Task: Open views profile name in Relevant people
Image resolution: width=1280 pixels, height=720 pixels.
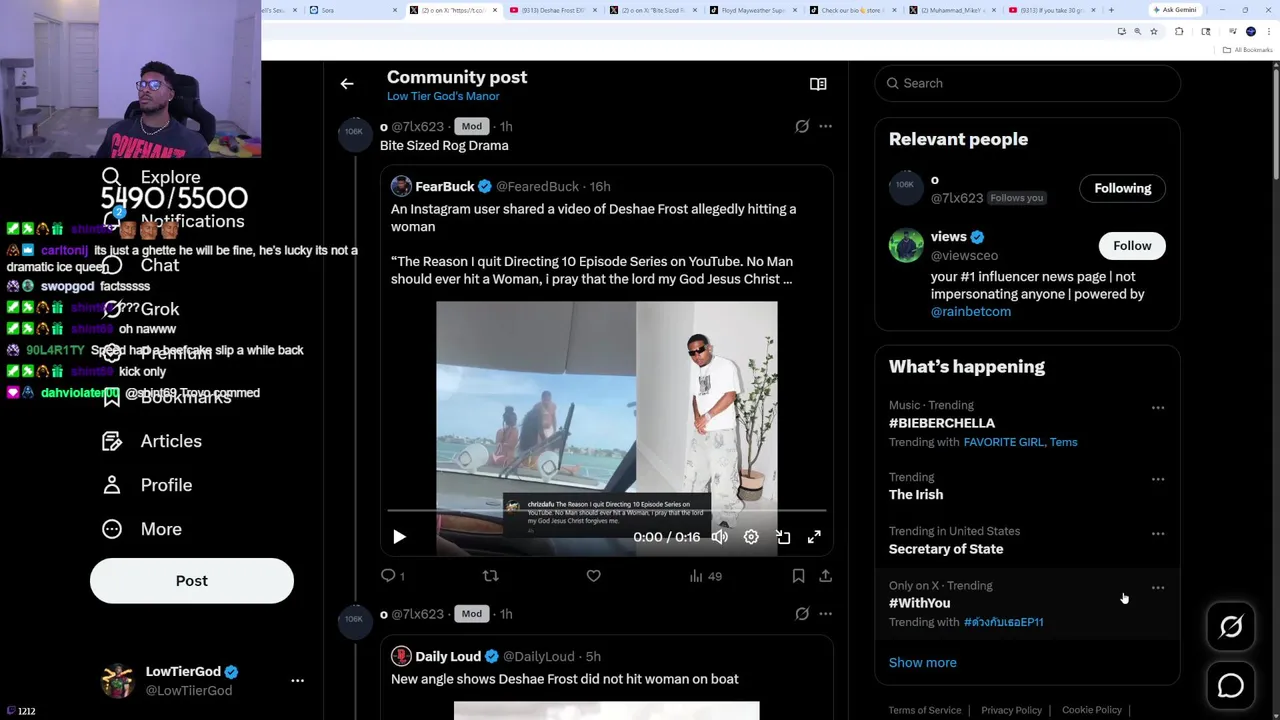Action: 948,237
